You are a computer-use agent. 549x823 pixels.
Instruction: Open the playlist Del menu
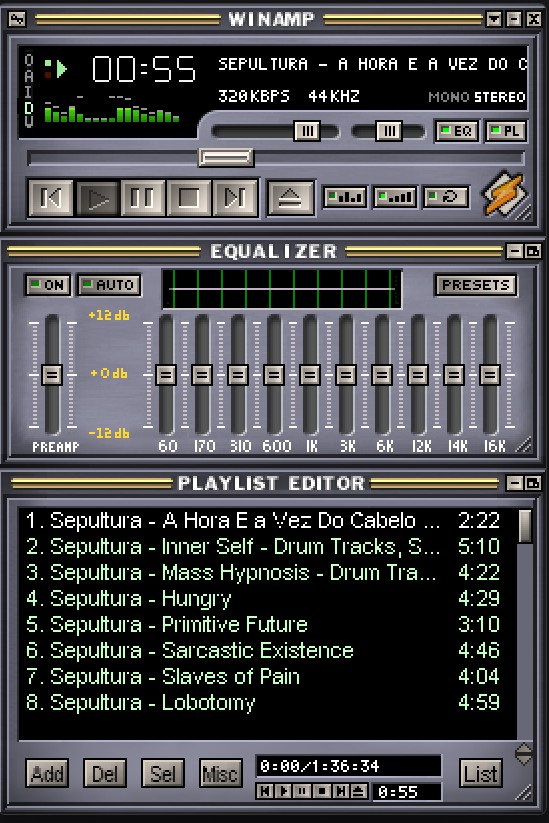click(x=105, y=773)
